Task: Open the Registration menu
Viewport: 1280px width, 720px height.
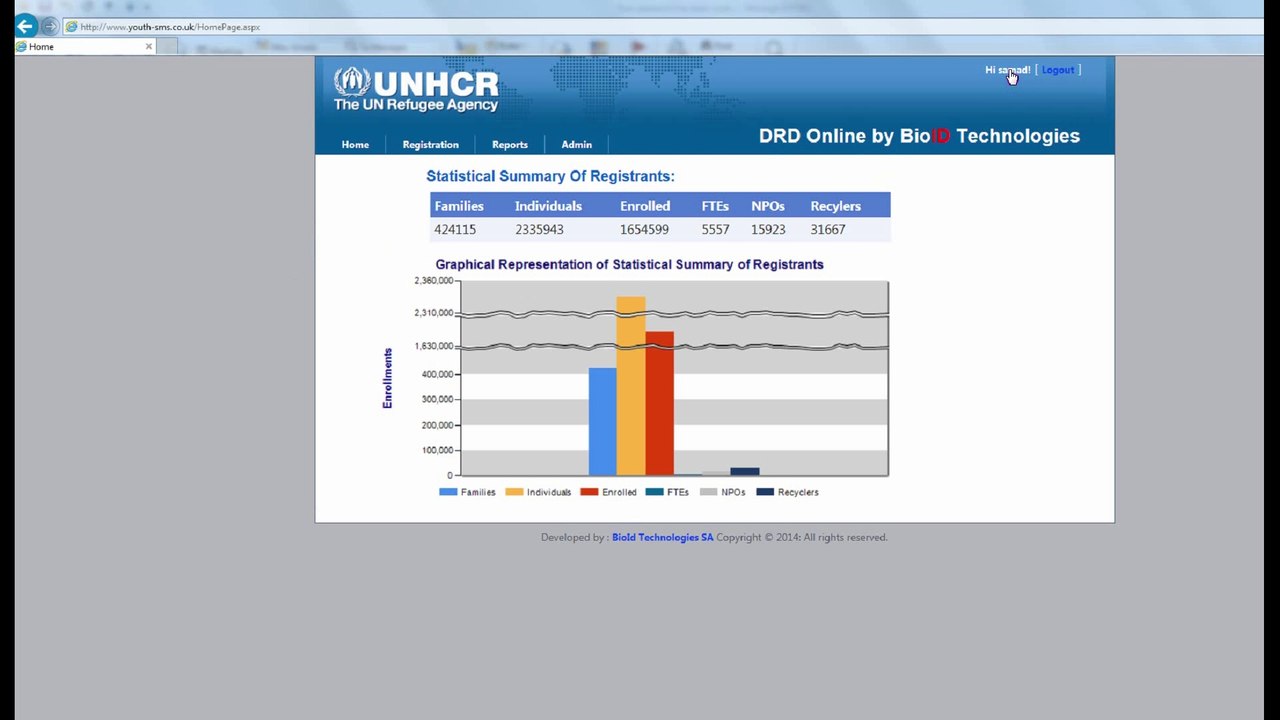Action: point(430,144)
